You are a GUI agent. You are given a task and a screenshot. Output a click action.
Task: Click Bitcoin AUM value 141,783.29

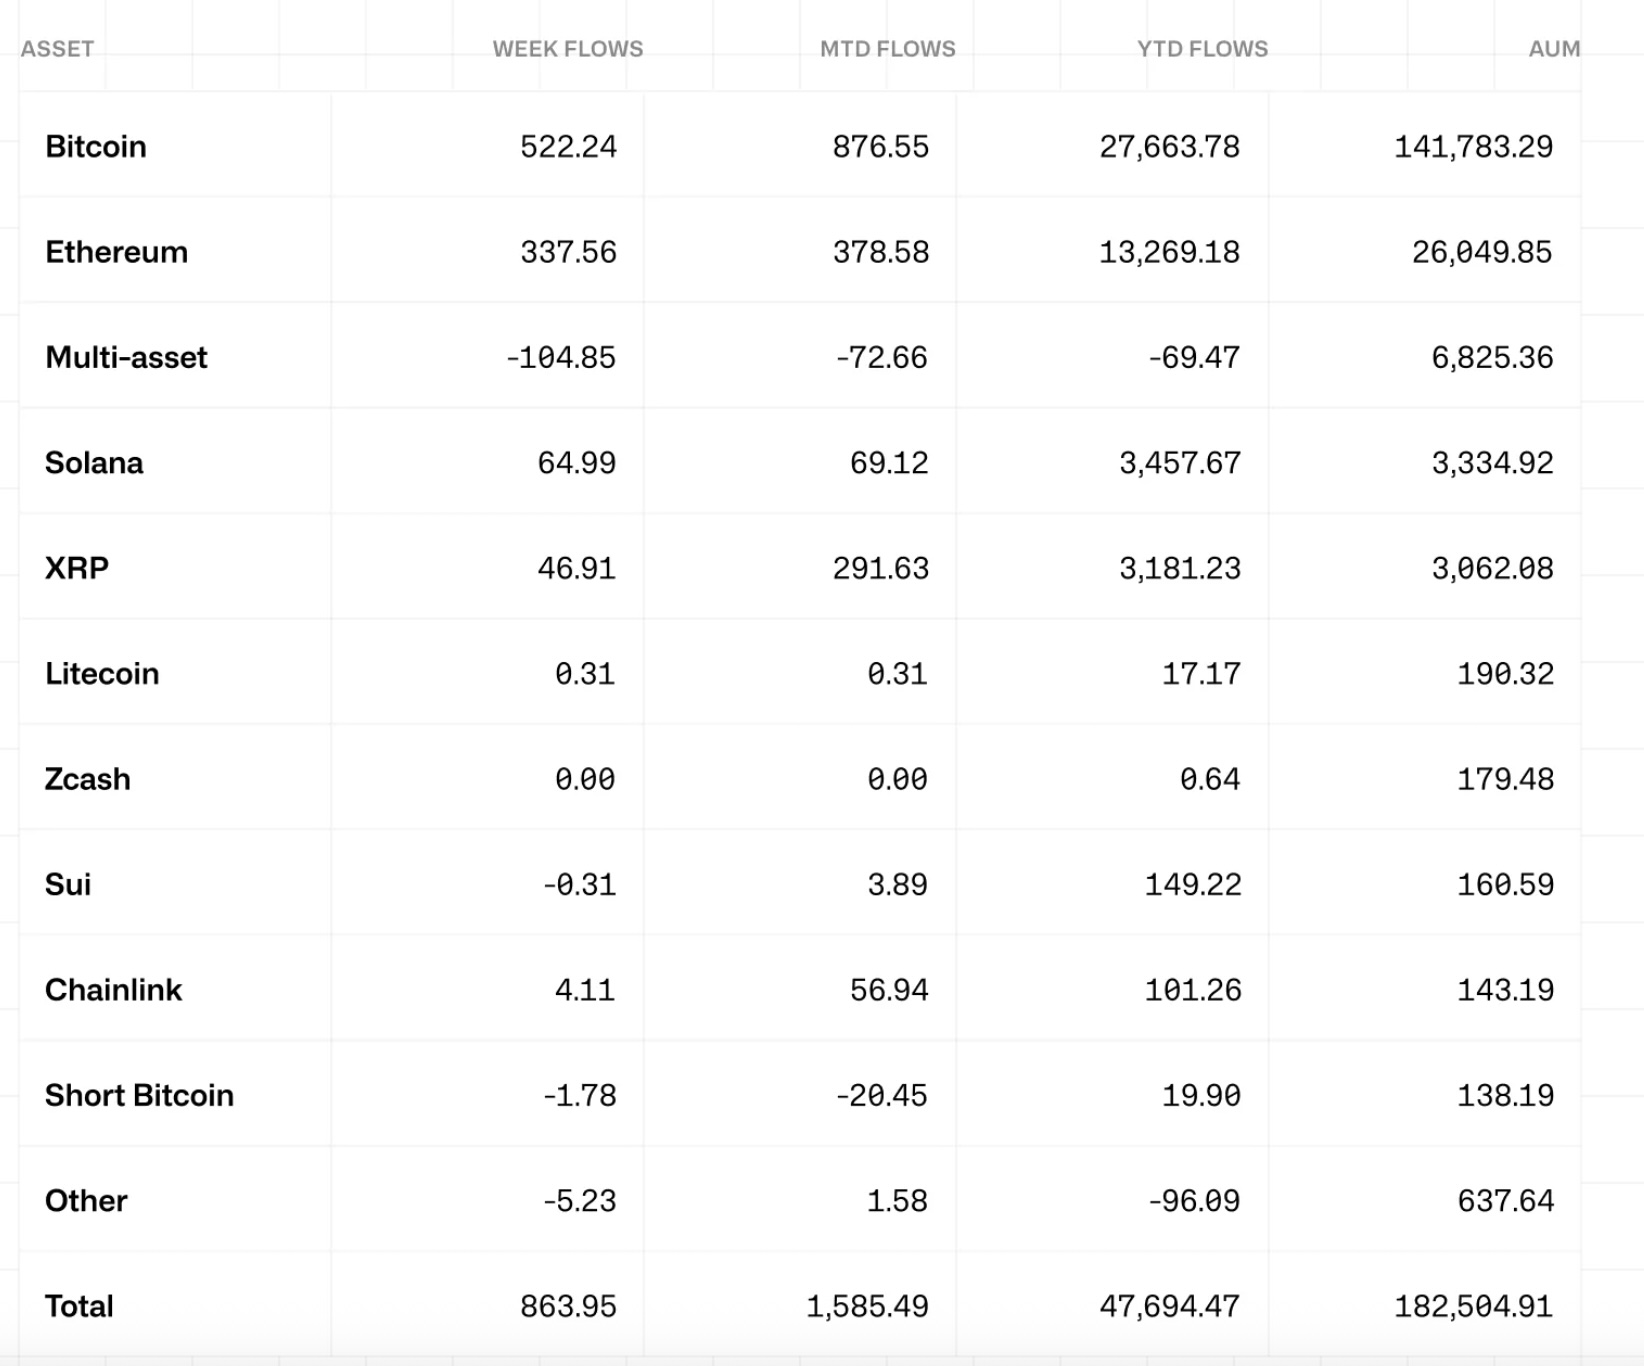point(1473,147)
